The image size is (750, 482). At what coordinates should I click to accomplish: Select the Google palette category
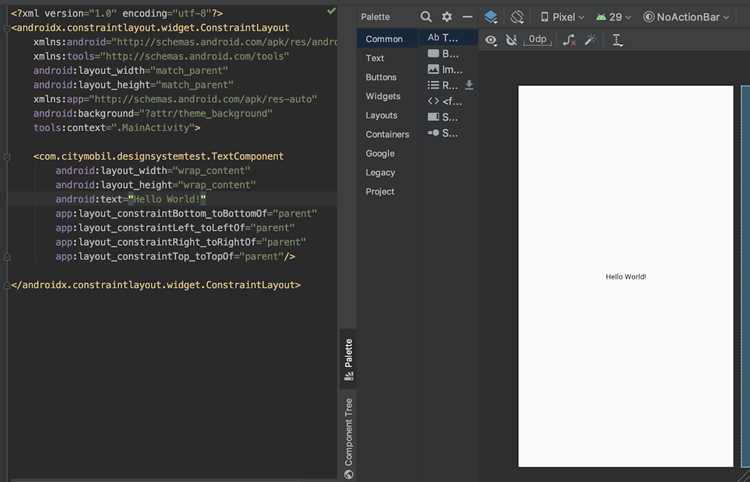tap(386, 153)
